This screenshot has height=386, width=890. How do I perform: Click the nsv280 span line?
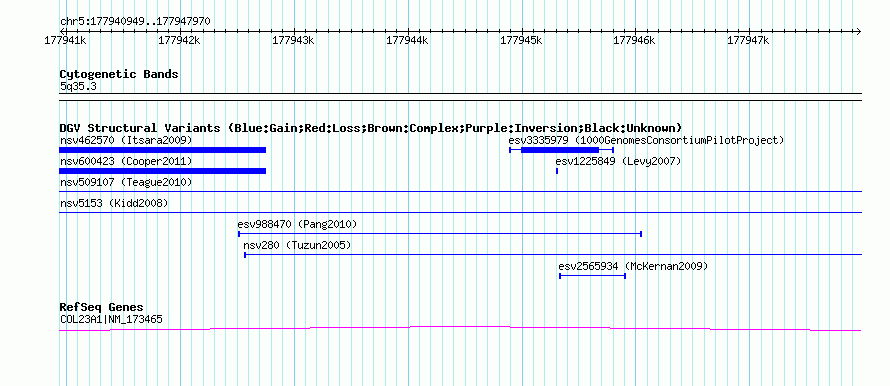point(553,254)
